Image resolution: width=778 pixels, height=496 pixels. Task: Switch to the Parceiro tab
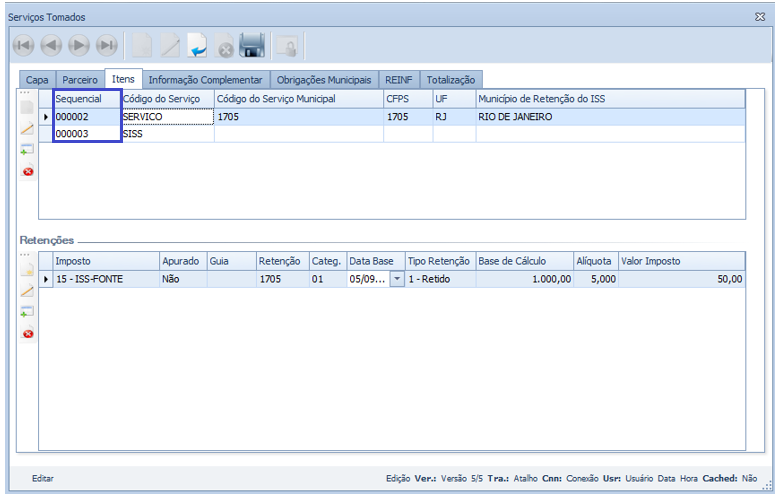[80, 79]
